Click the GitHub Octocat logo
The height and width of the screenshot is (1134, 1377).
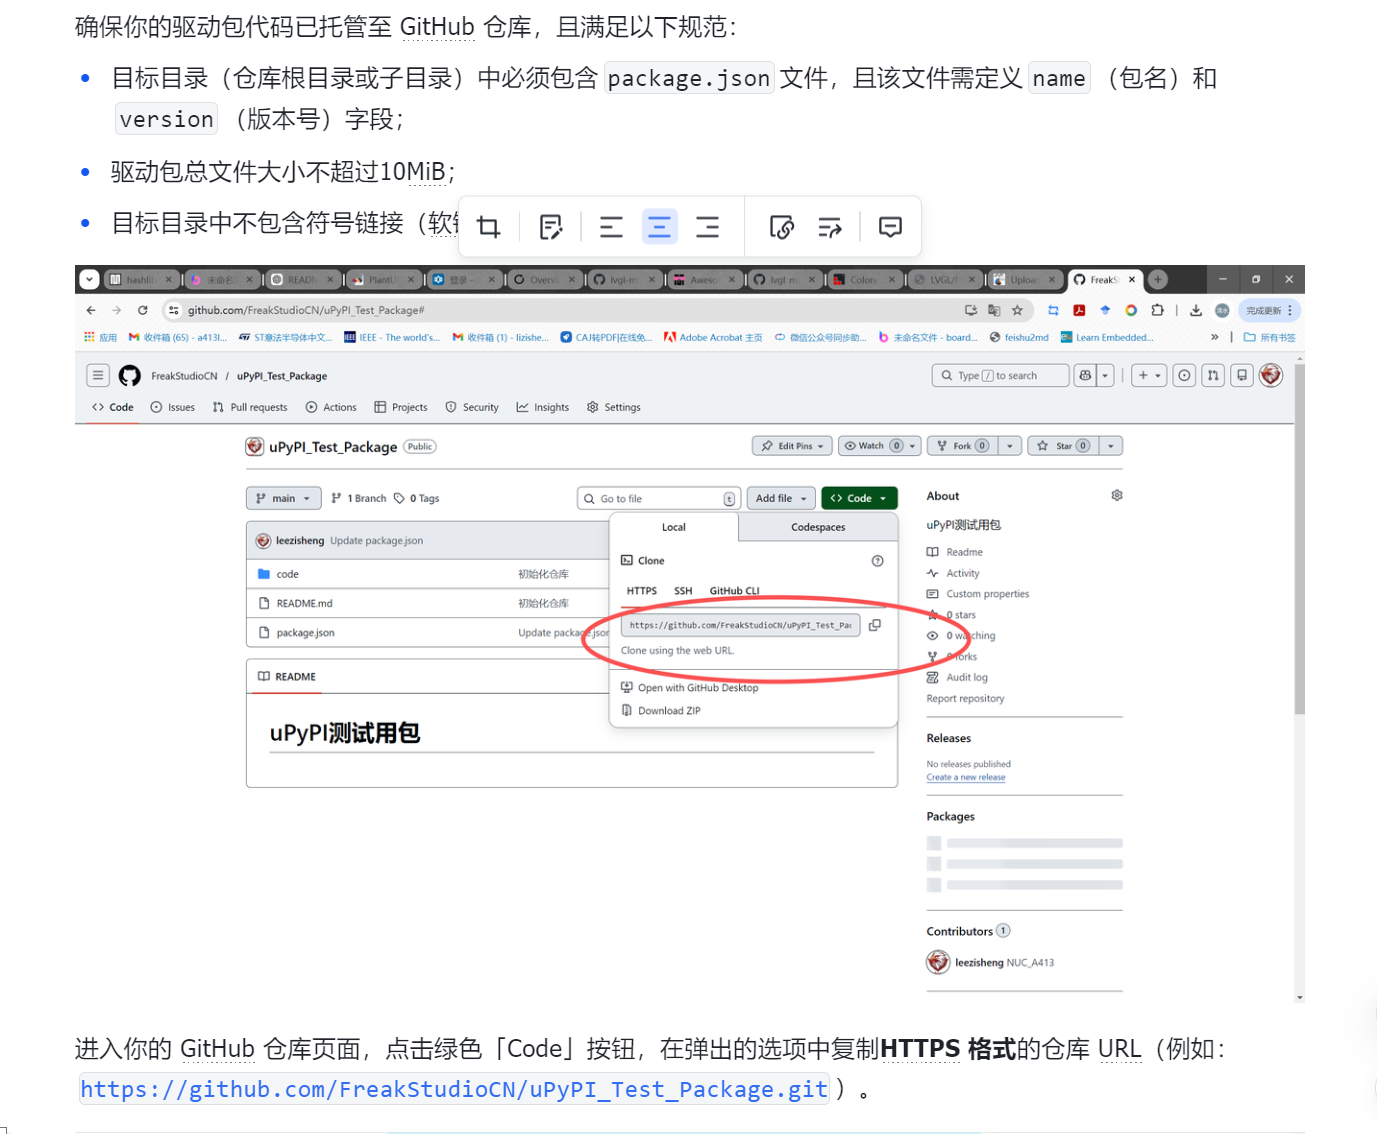(130, 376)
